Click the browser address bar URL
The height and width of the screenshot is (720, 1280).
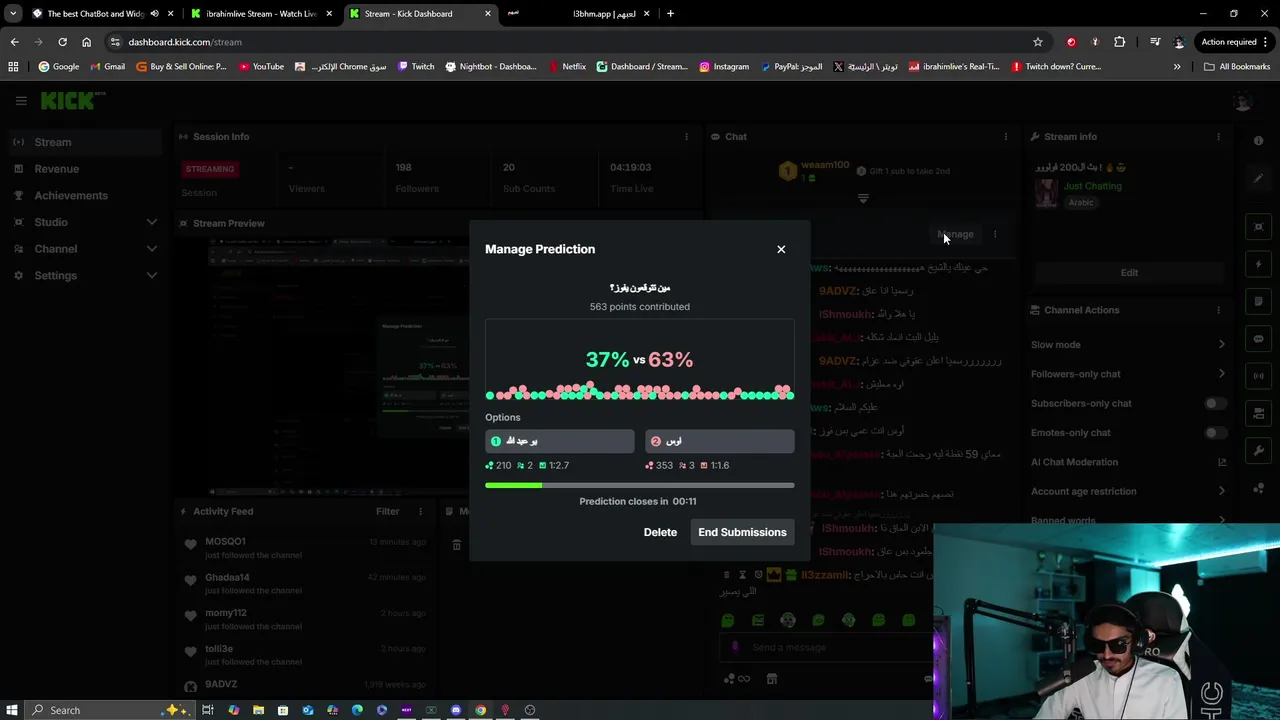coord(185,42)
